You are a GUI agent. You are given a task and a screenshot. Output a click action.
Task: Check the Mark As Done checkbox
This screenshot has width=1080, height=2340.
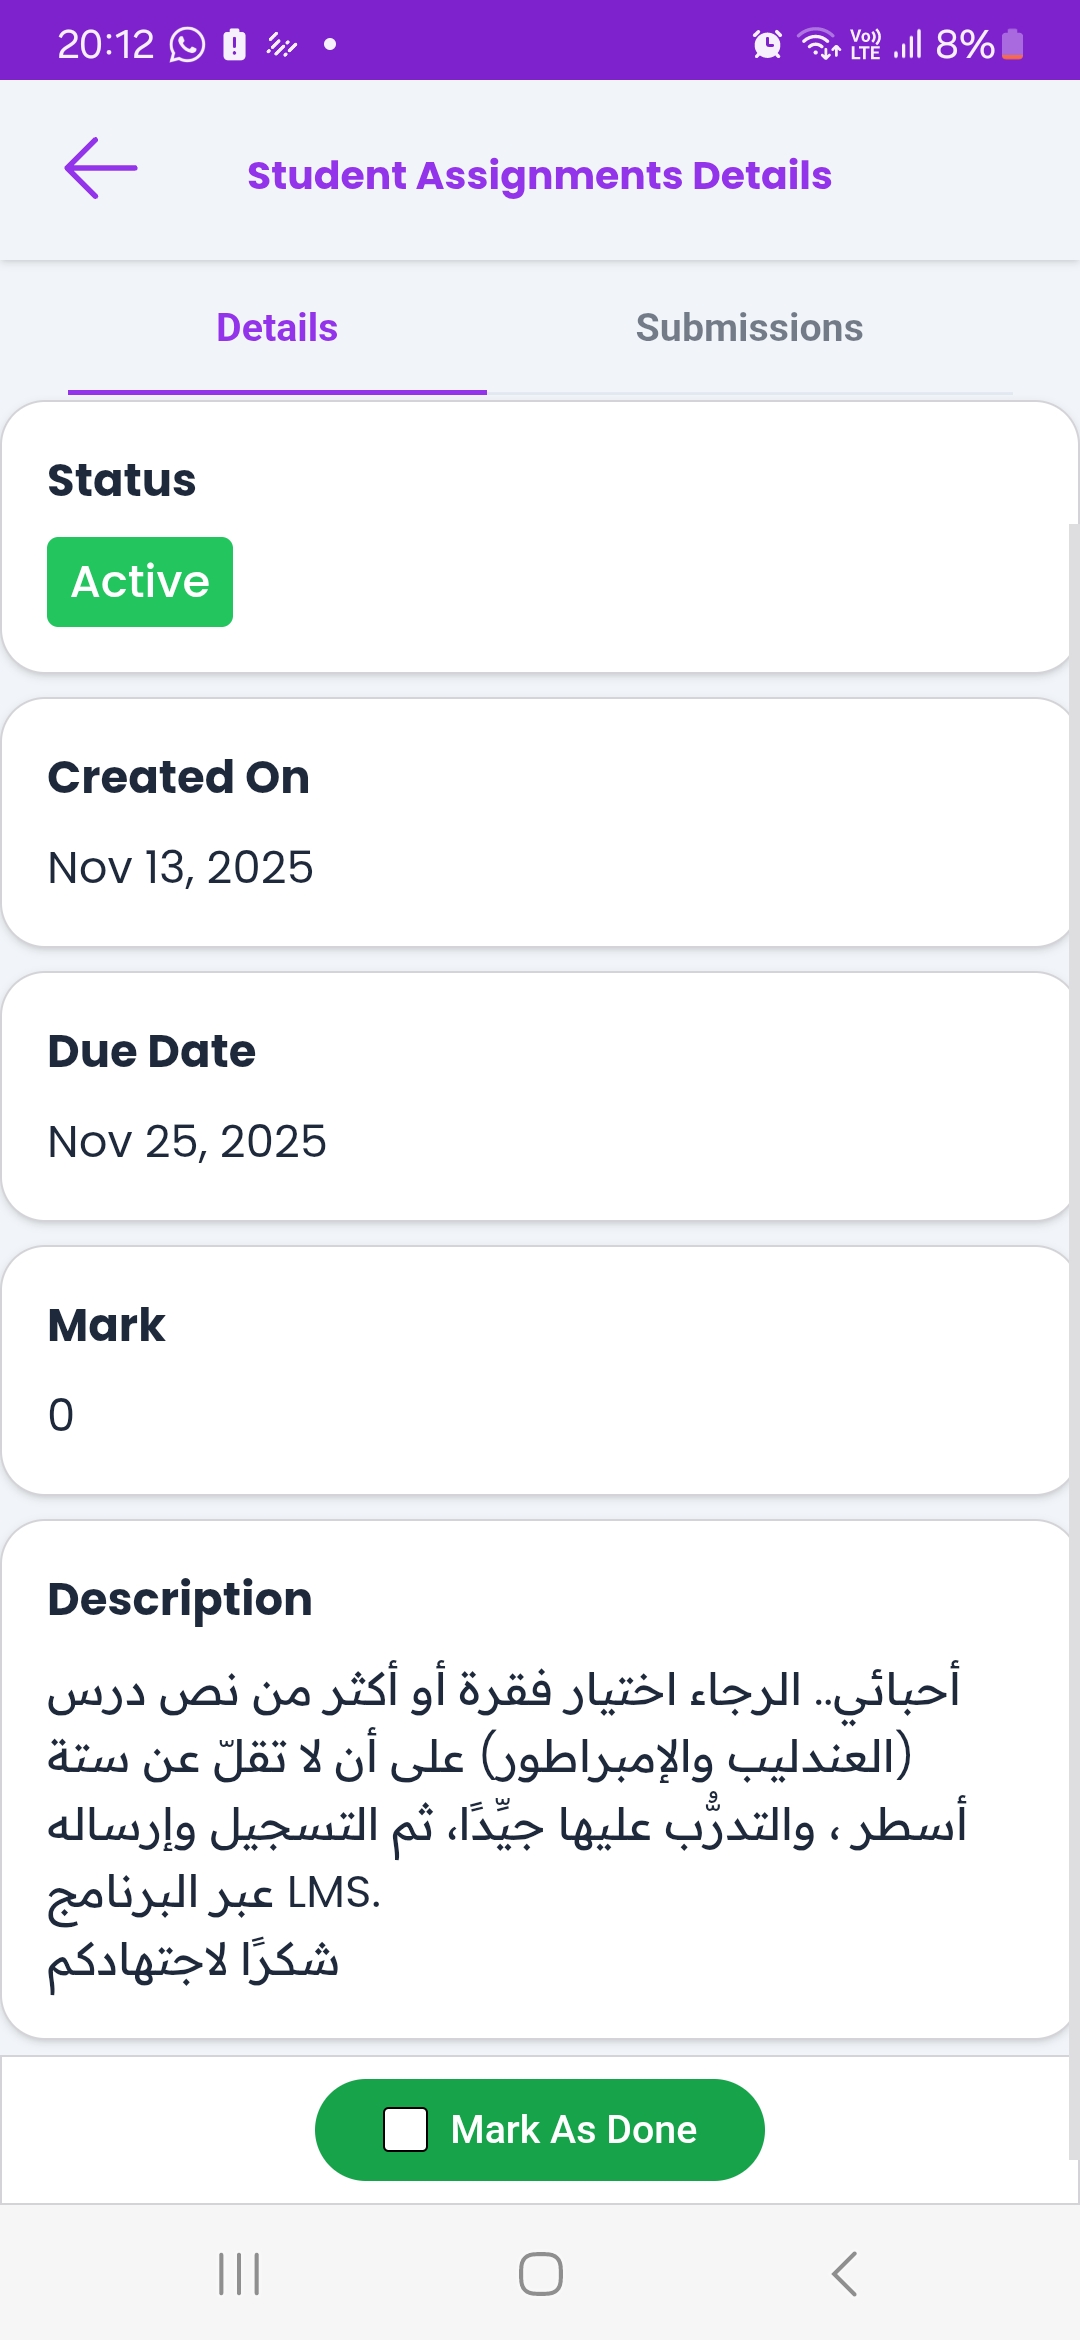(x=406, y=2129)
